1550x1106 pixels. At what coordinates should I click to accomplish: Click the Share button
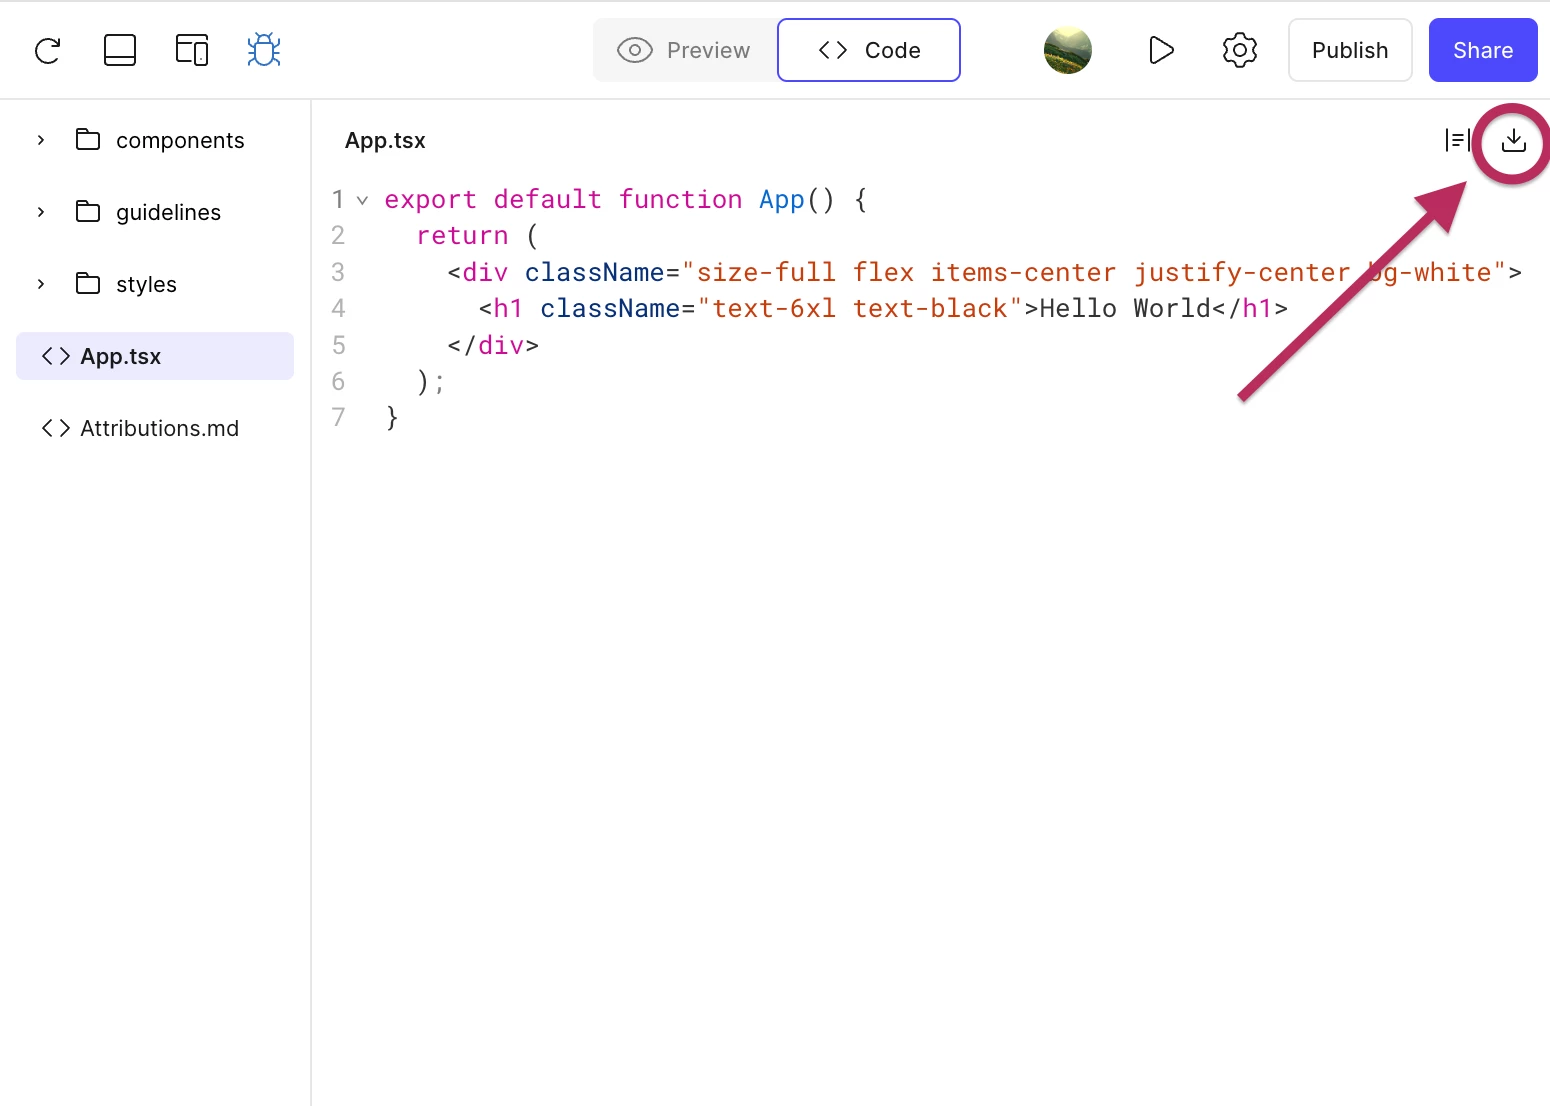click(1483, 50)
